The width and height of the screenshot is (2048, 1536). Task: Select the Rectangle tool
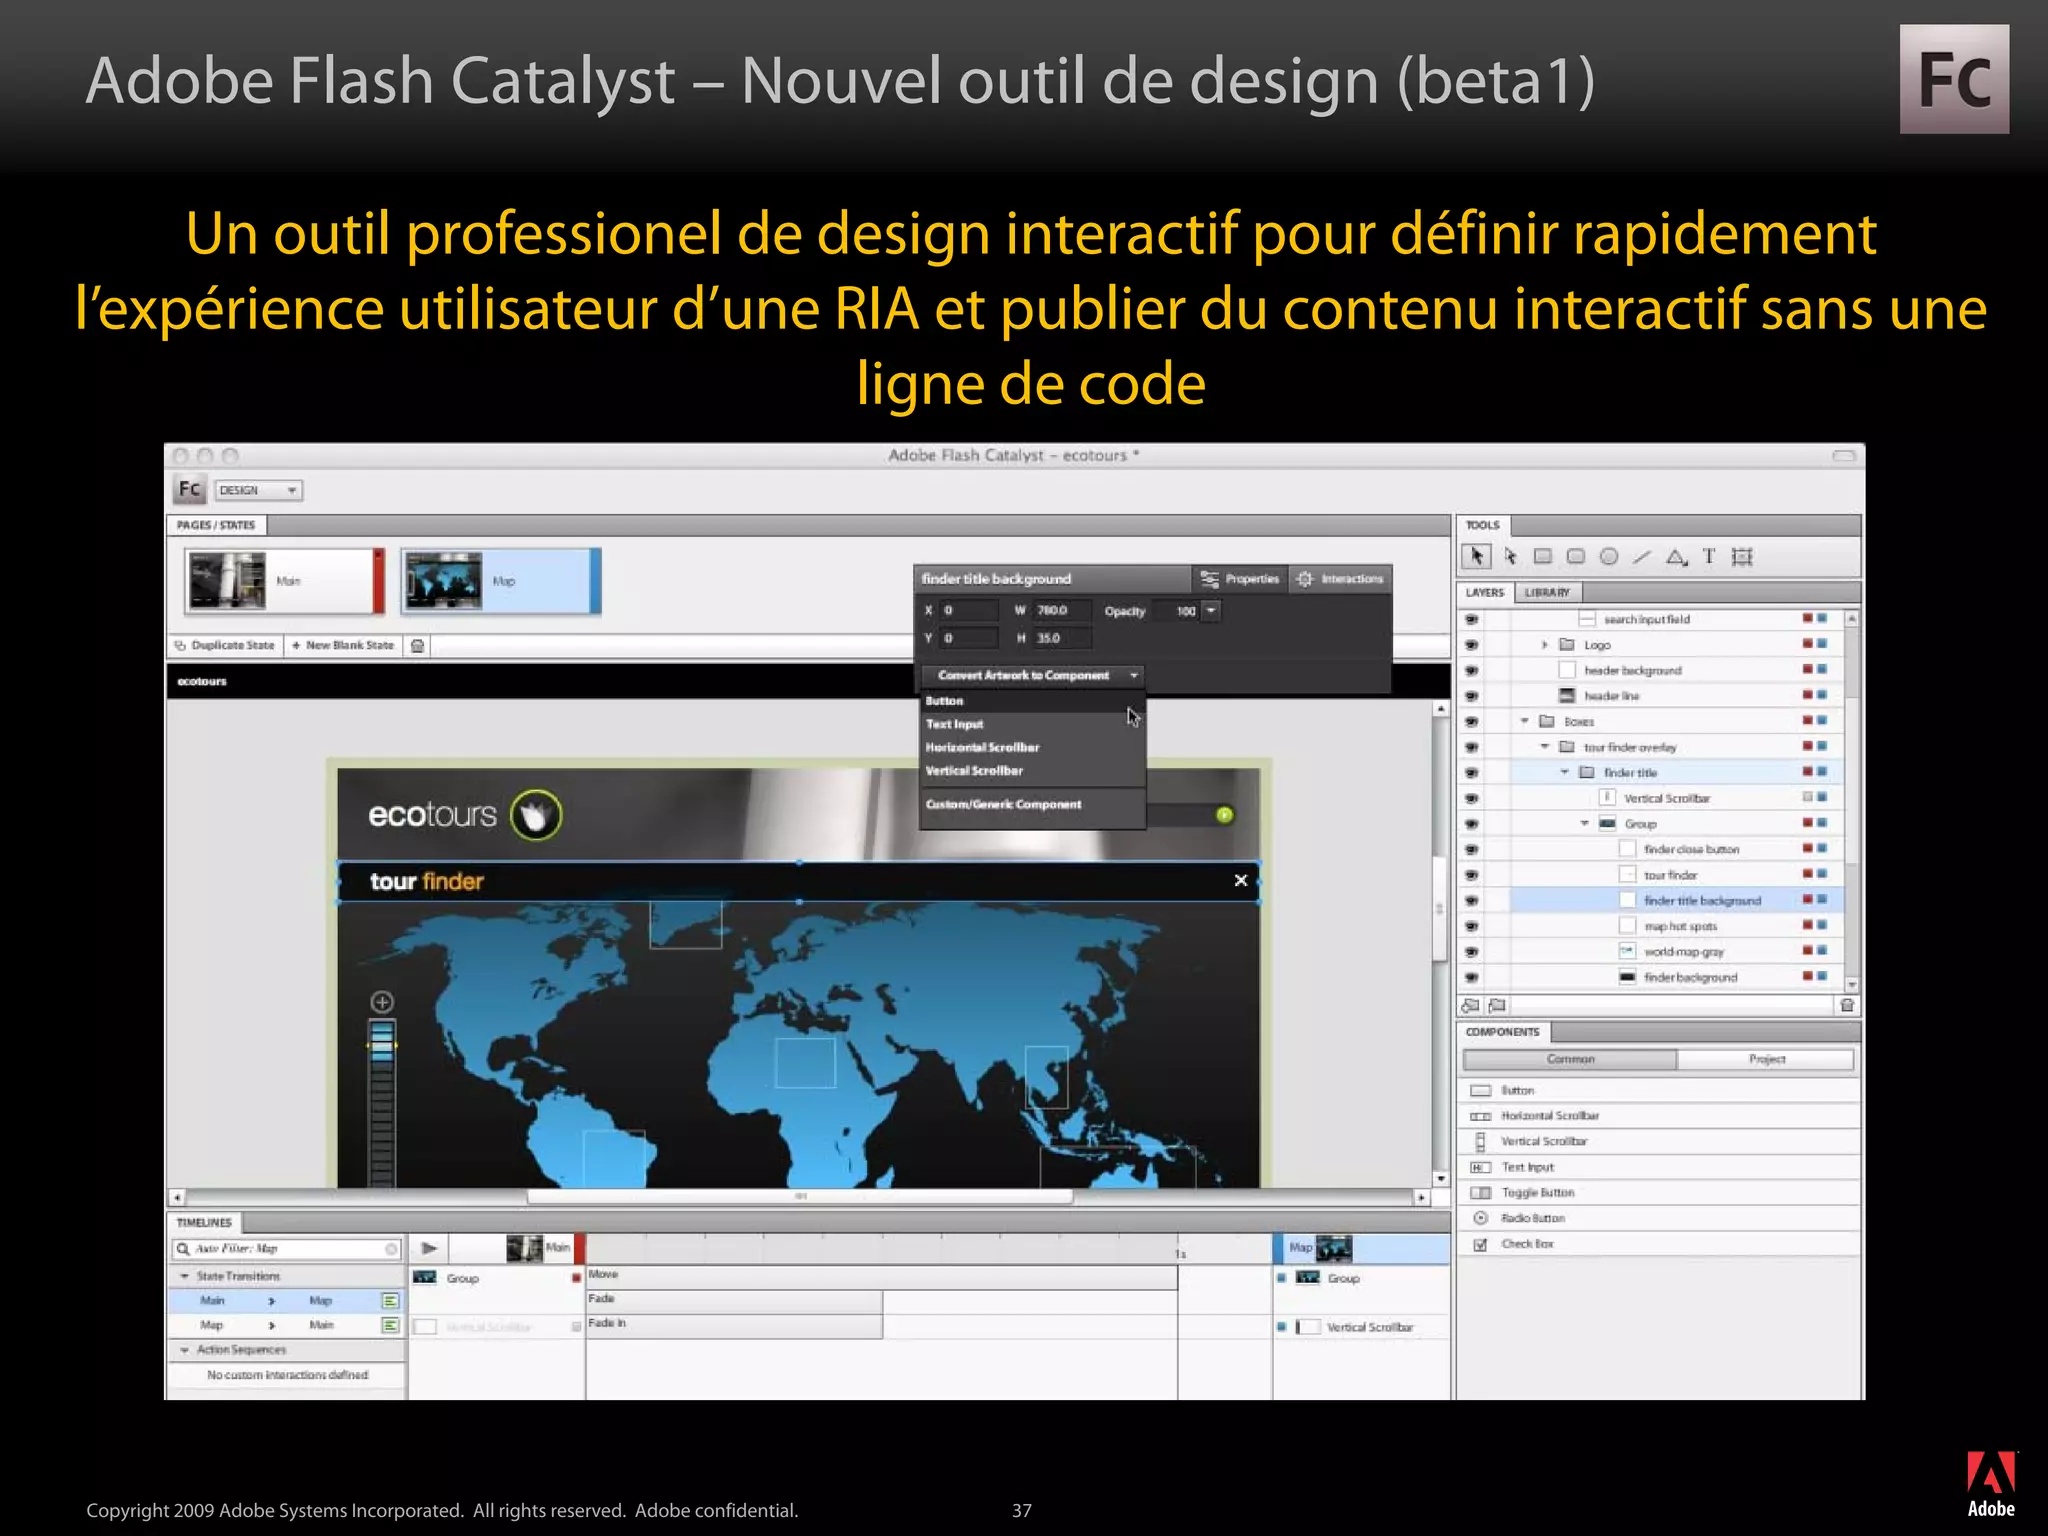(x=1543, y=556)
